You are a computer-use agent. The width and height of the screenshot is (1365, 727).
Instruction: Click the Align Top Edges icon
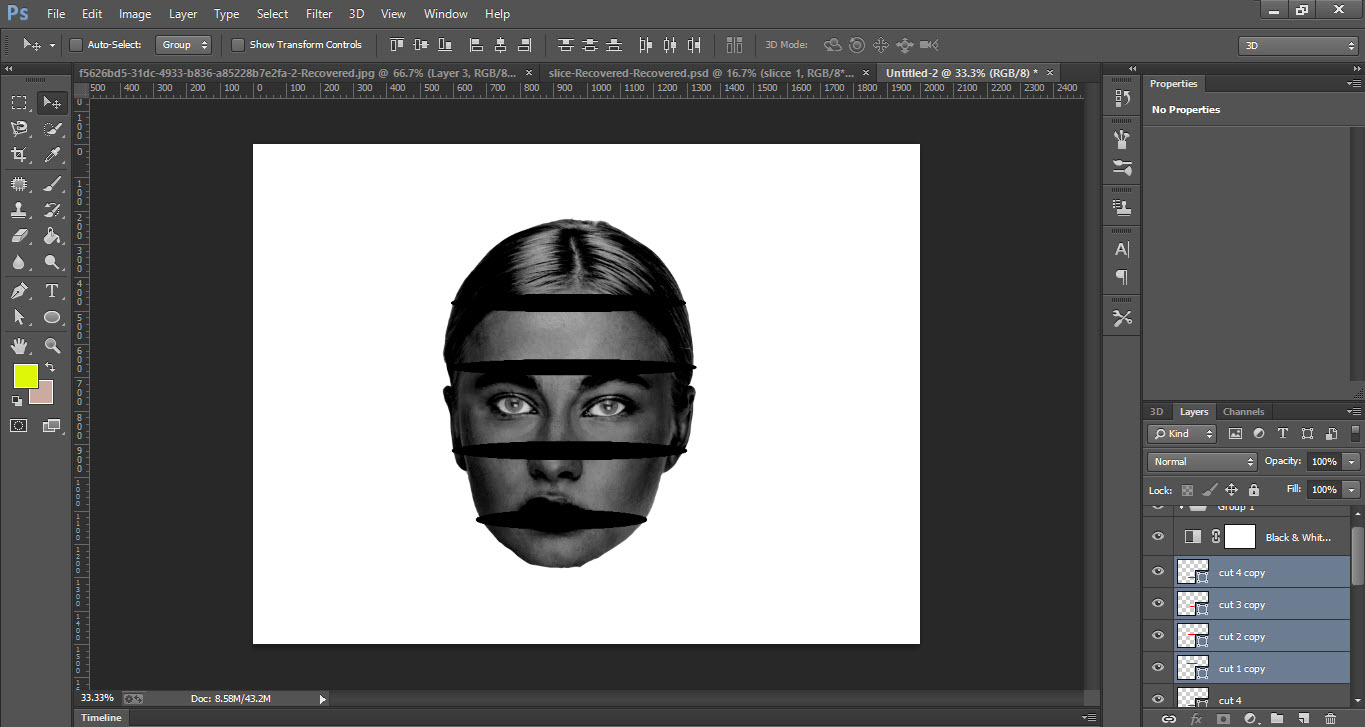coord(397,45)
